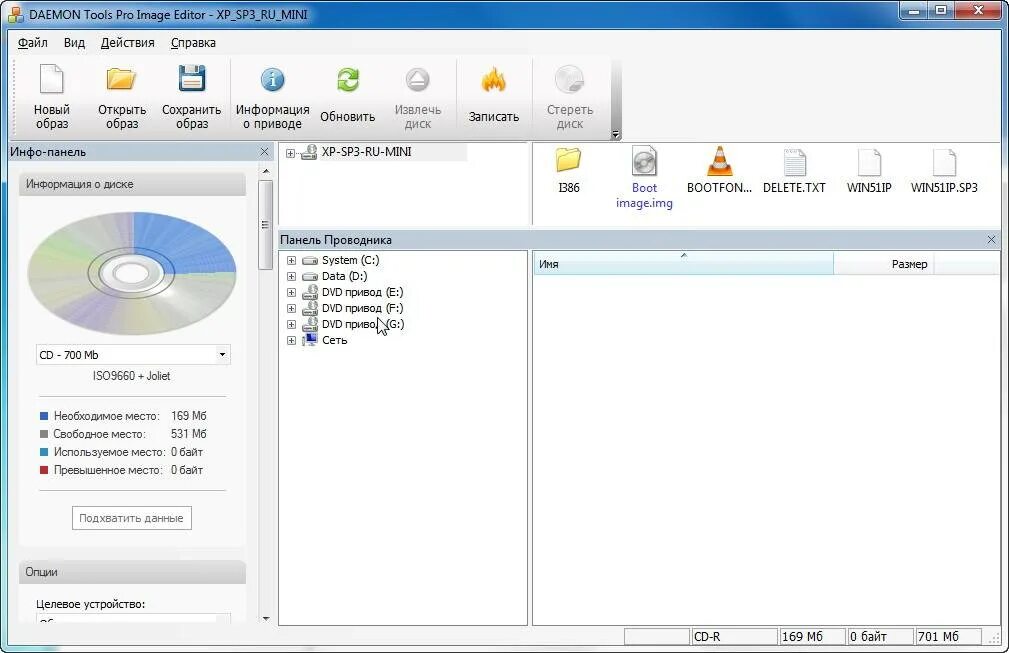
Task: Click the 0 байт status bar field
Action: point(879,636)
